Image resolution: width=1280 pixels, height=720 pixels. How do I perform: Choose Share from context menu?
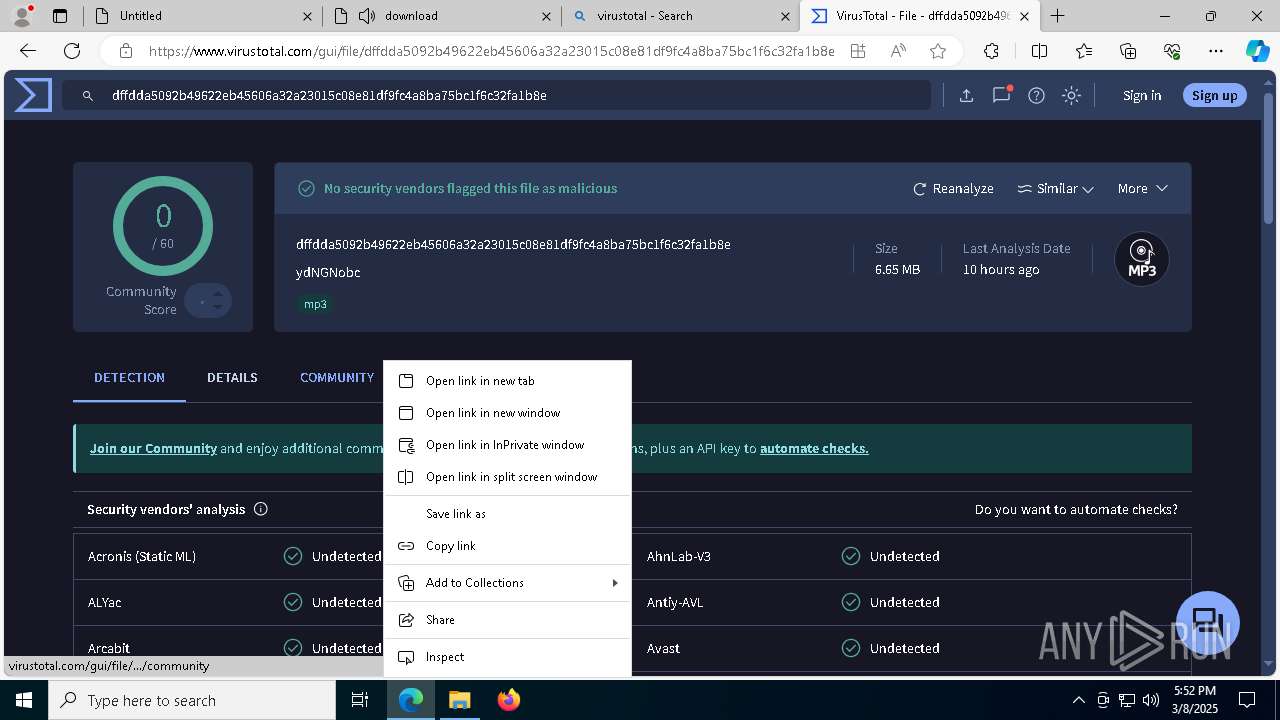click(x=507, y=620)
